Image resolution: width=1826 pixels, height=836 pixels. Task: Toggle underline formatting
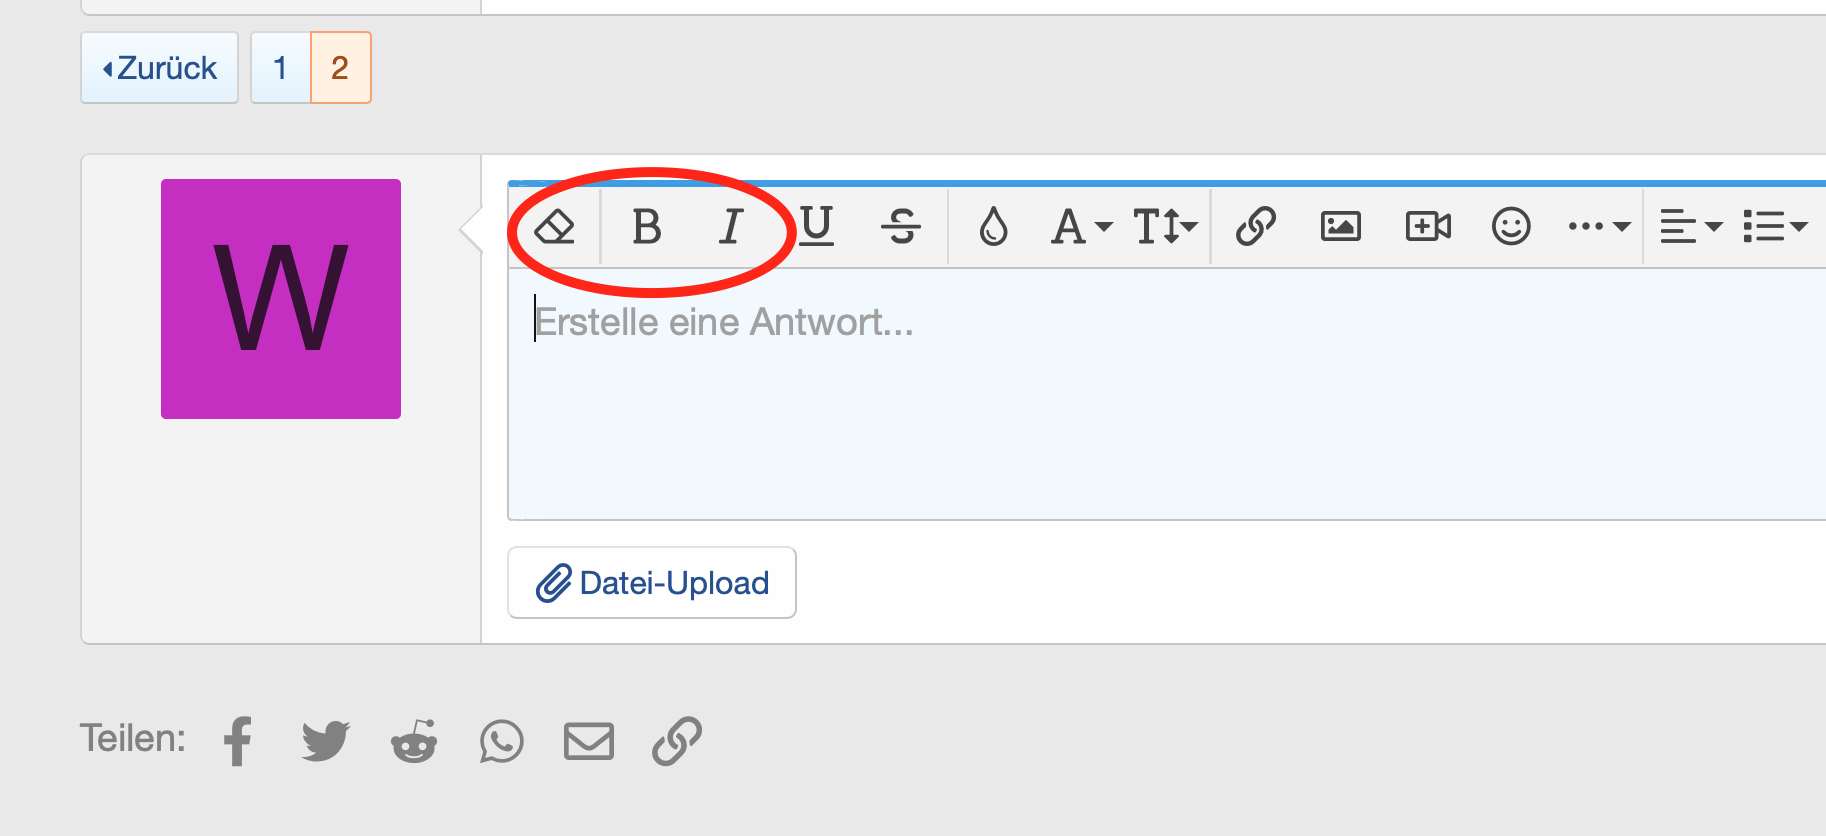coord(817,226)
